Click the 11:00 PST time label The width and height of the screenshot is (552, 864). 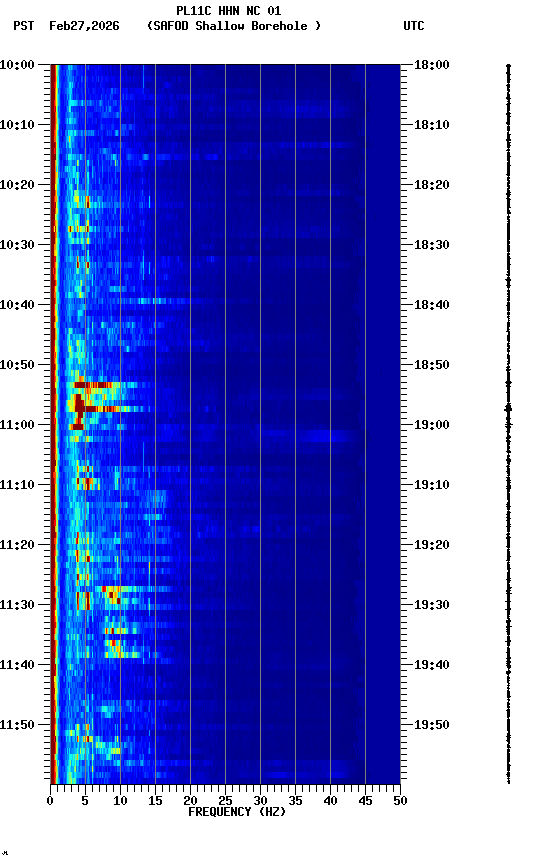(x=17, y=425)
